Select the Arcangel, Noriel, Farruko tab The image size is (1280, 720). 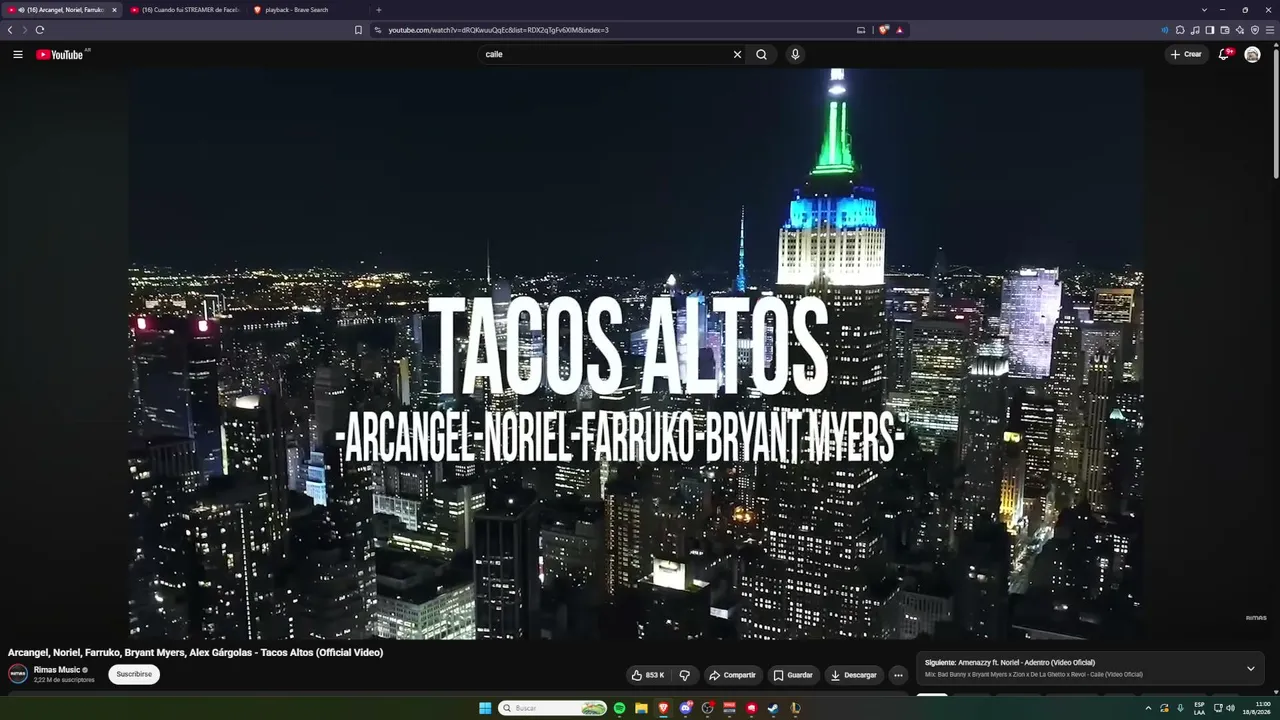click(x=62, y=10)
